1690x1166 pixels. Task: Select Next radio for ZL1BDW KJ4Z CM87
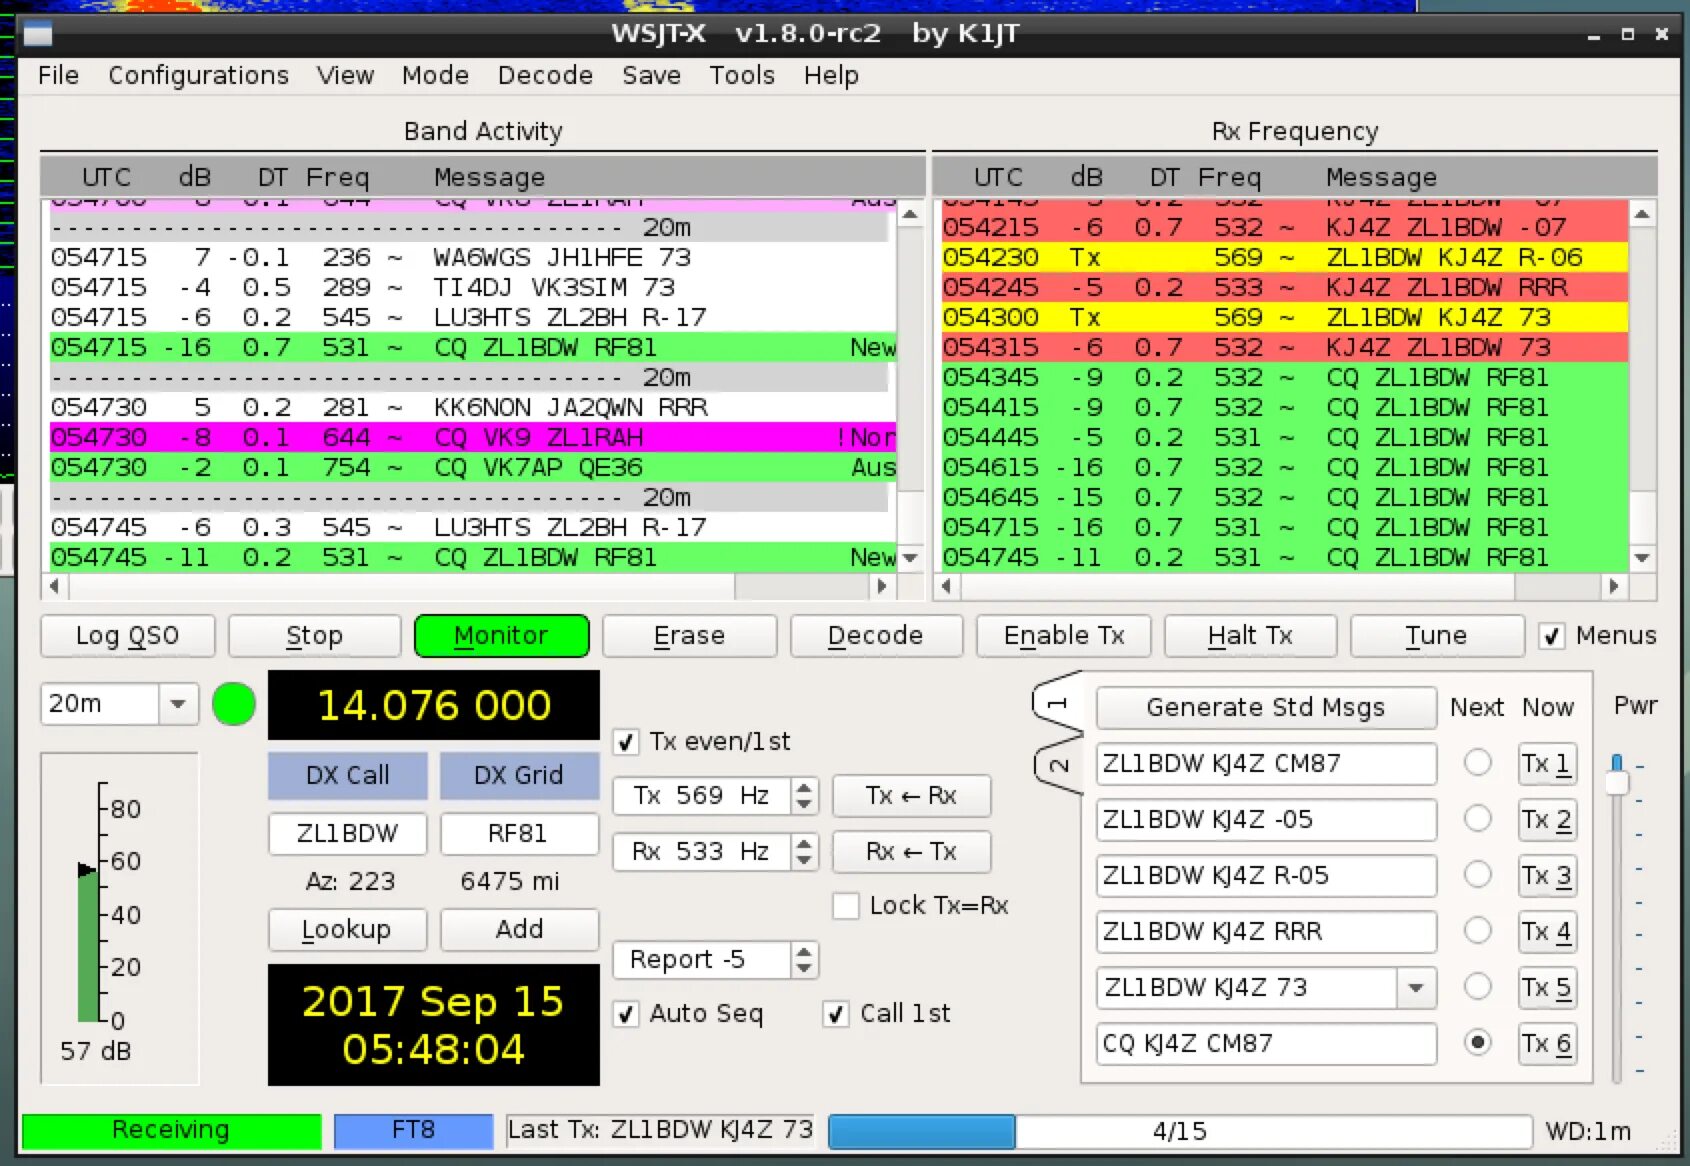pos(1477,763)
